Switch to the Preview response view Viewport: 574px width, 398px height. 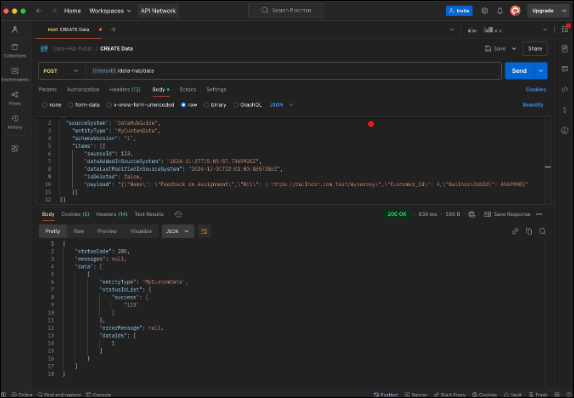[107, 231]
